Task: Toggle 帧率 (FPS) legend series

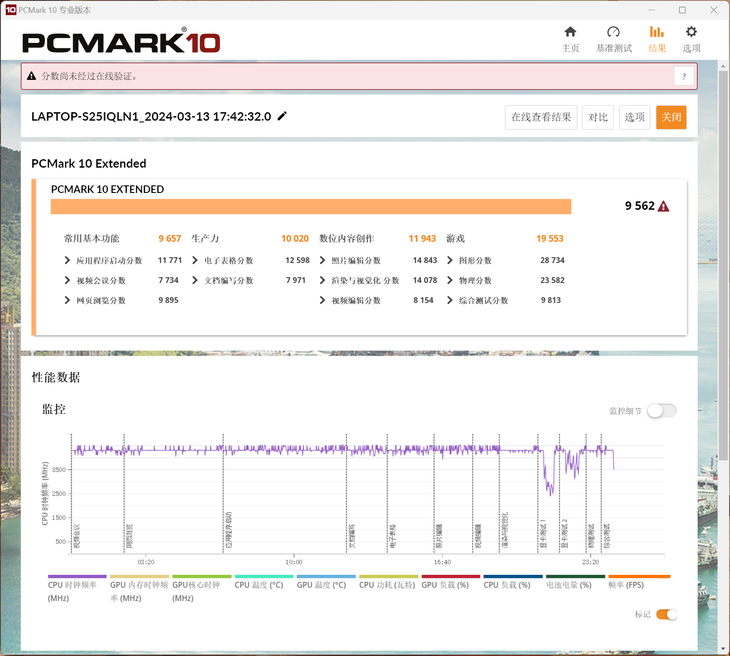Action: pos(639,583)
